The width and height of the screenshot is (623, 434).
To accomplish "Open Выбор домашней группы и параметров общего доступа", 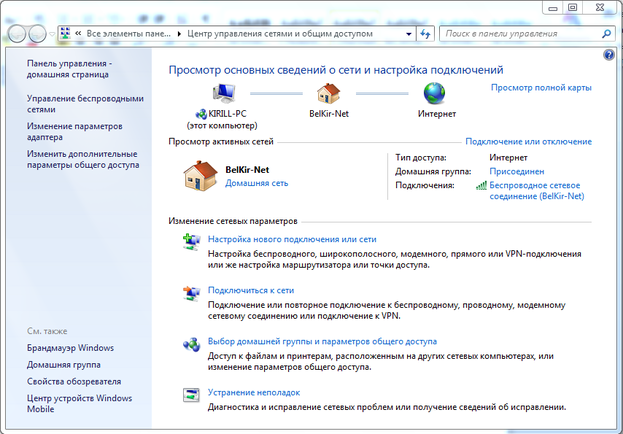I will click(322, 341).
